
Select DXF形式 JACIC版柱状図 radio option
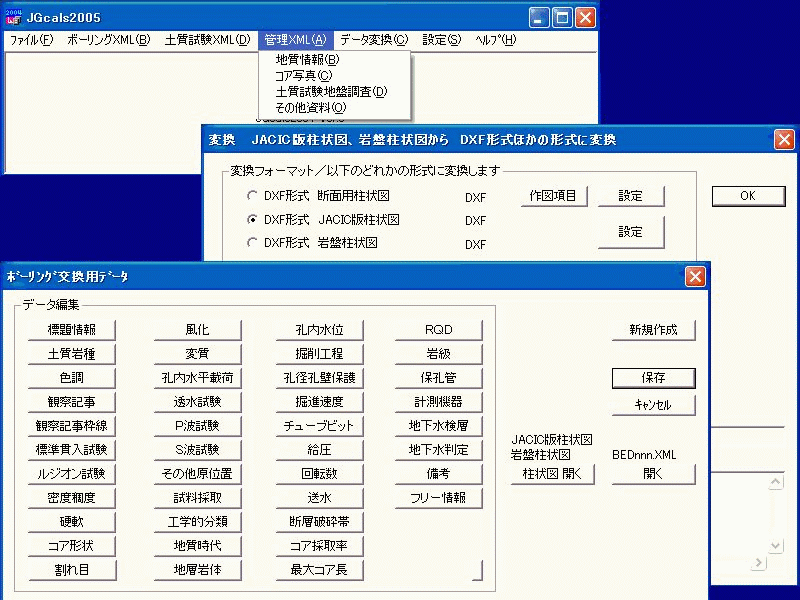(x=252, y=220)
